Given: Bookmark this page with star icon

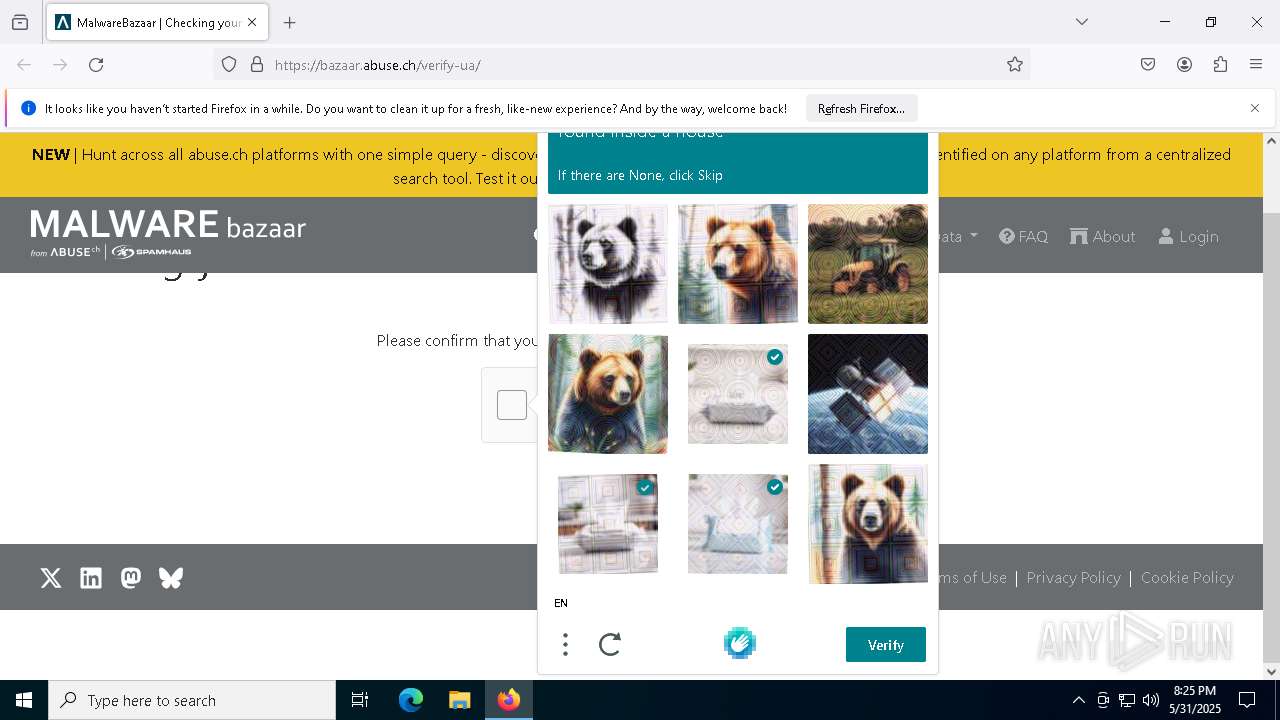Looking at the screenshot, I should [x=1015, y=65].
